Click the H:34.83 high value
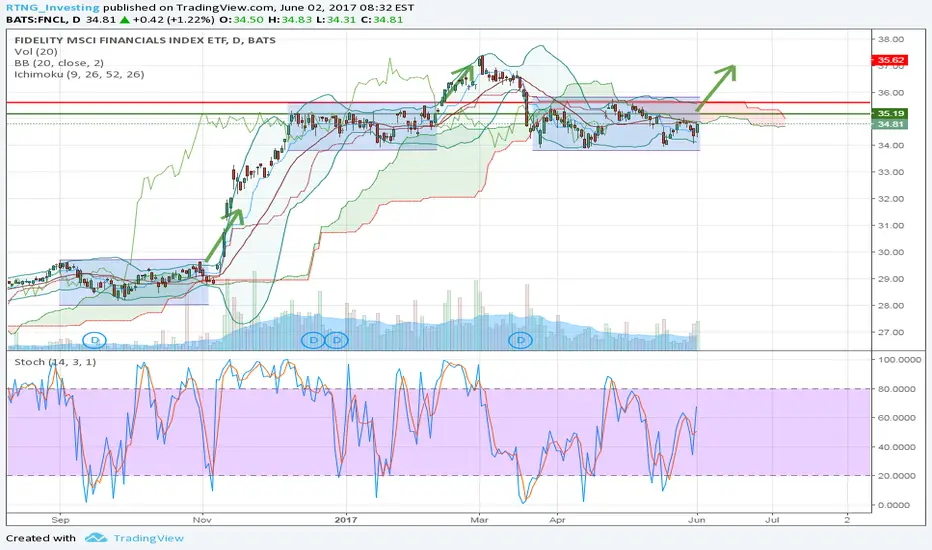 coord(289,20)
